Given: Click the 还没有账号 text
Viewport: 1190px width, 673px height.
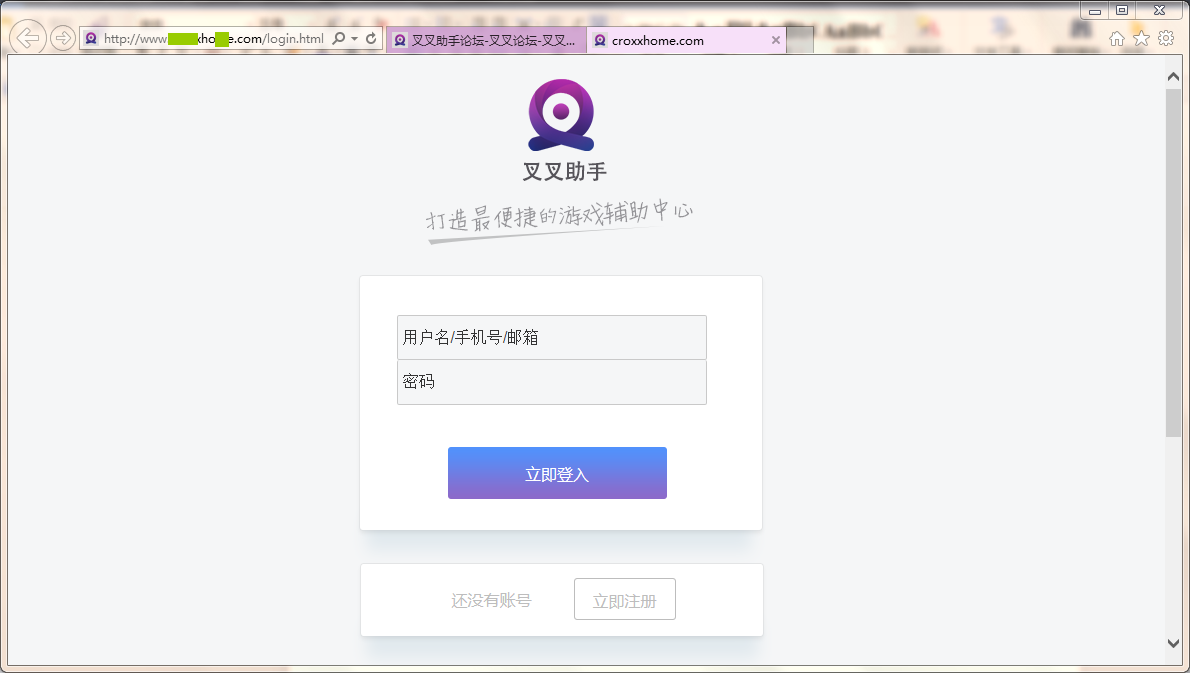Looking at the screenshot, I should (491, 600).
